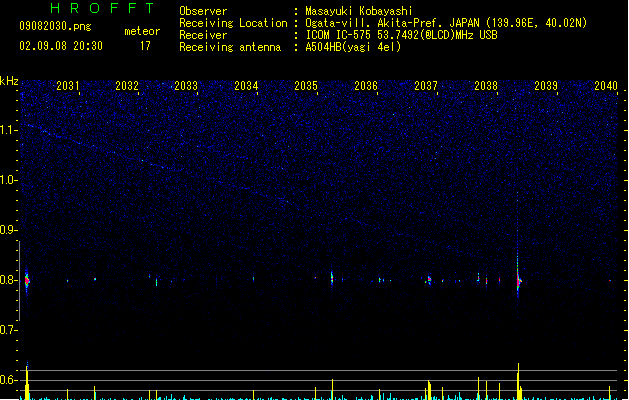Click the 0.8 kHz frequency label
The width and height of the screenshot is (629, 400).
(x=9, y=280)
